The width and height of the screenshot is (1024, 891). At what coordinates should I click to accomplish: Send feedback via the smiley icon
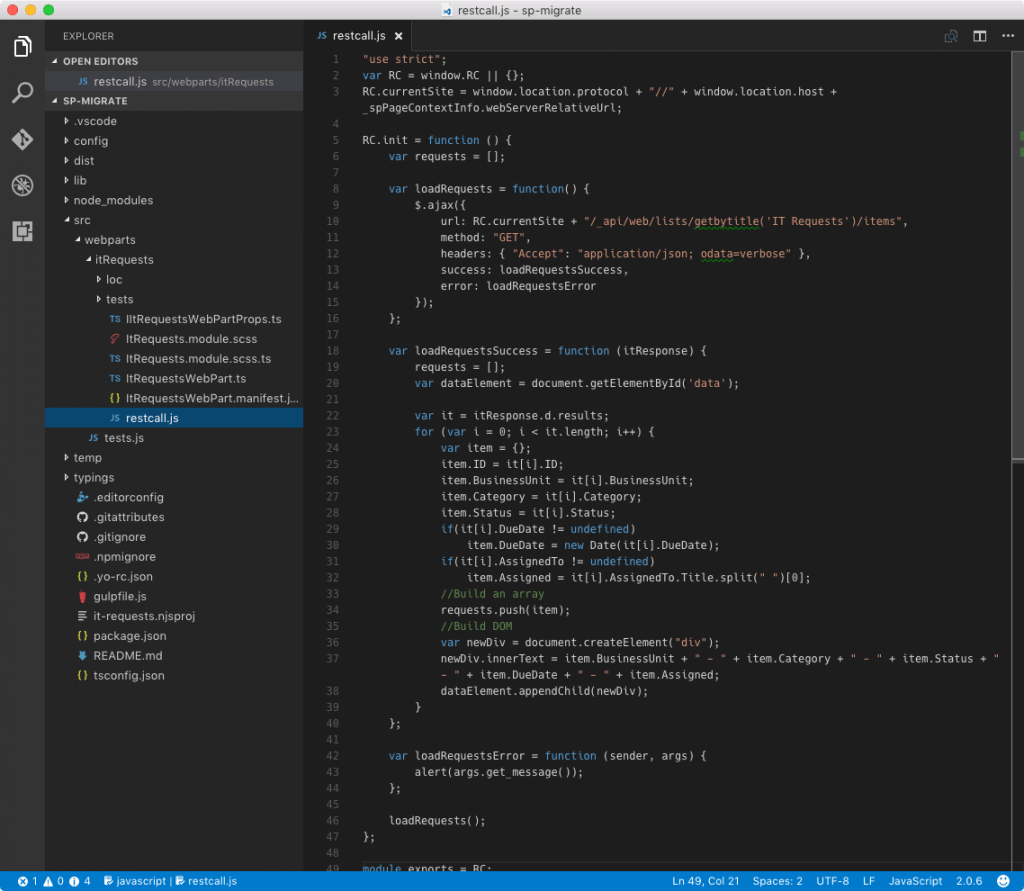point(1003,881)
